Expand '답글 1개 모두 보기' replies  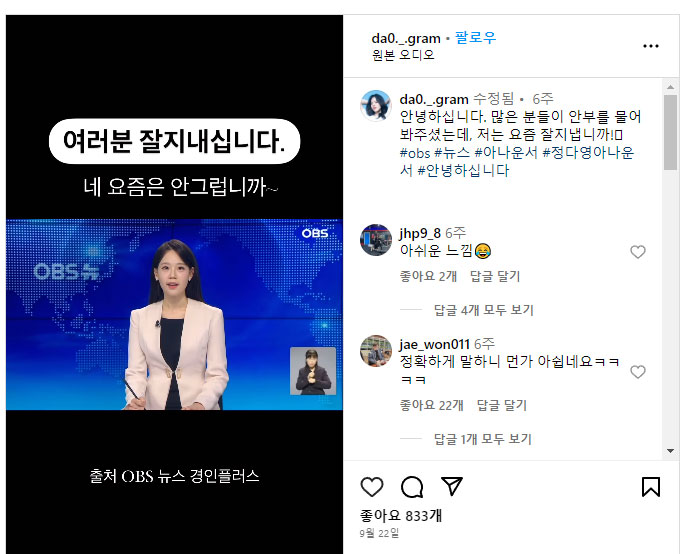point(483,439)
